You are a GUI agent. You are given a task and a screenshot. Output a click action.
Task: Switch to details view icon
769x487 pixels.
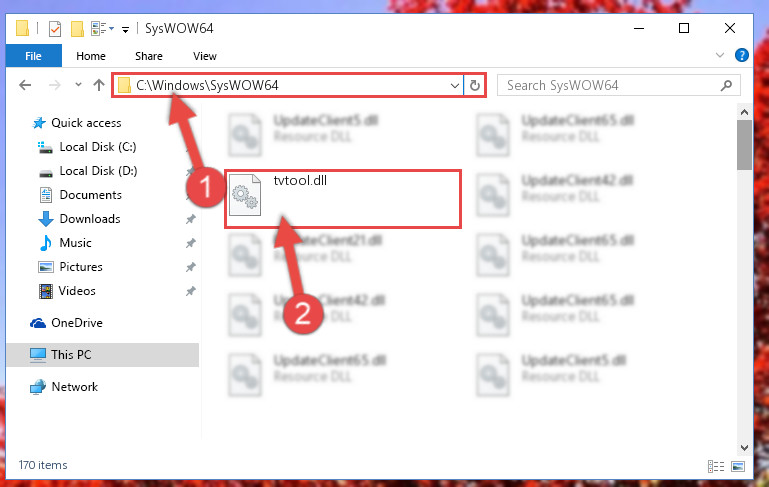tap(716, 466)
